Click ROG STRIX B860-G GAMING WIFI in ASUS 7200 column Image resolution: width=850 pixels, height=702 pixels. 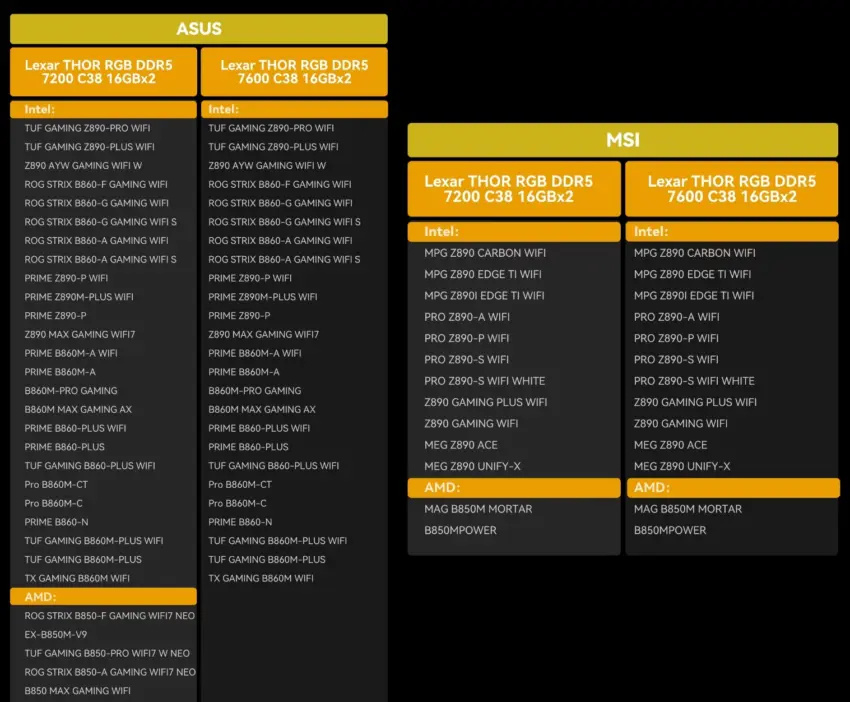click(96, 203)
